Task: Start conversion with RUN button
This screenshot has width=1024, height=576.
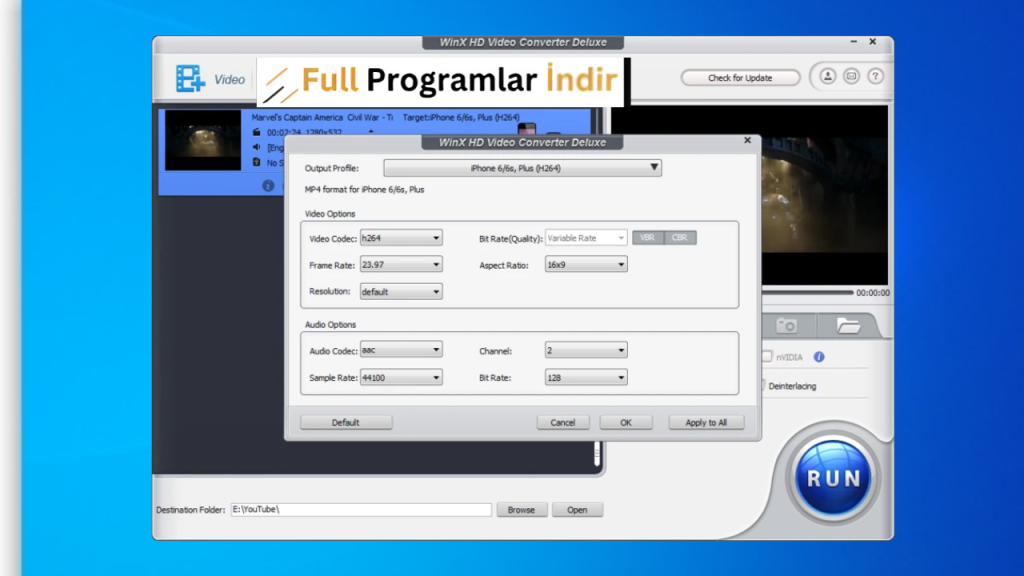Action: pyautogui.click(x=833, y=477)
